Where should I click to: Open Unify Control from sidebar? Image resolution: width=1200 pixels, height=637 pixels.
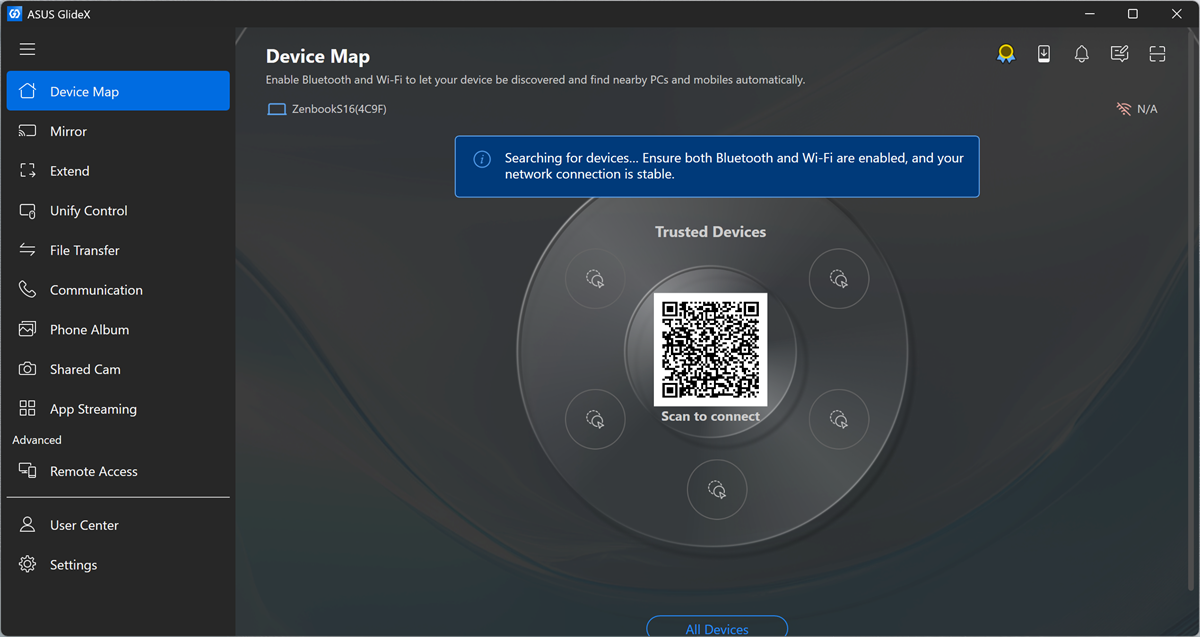tap(118, 211)
